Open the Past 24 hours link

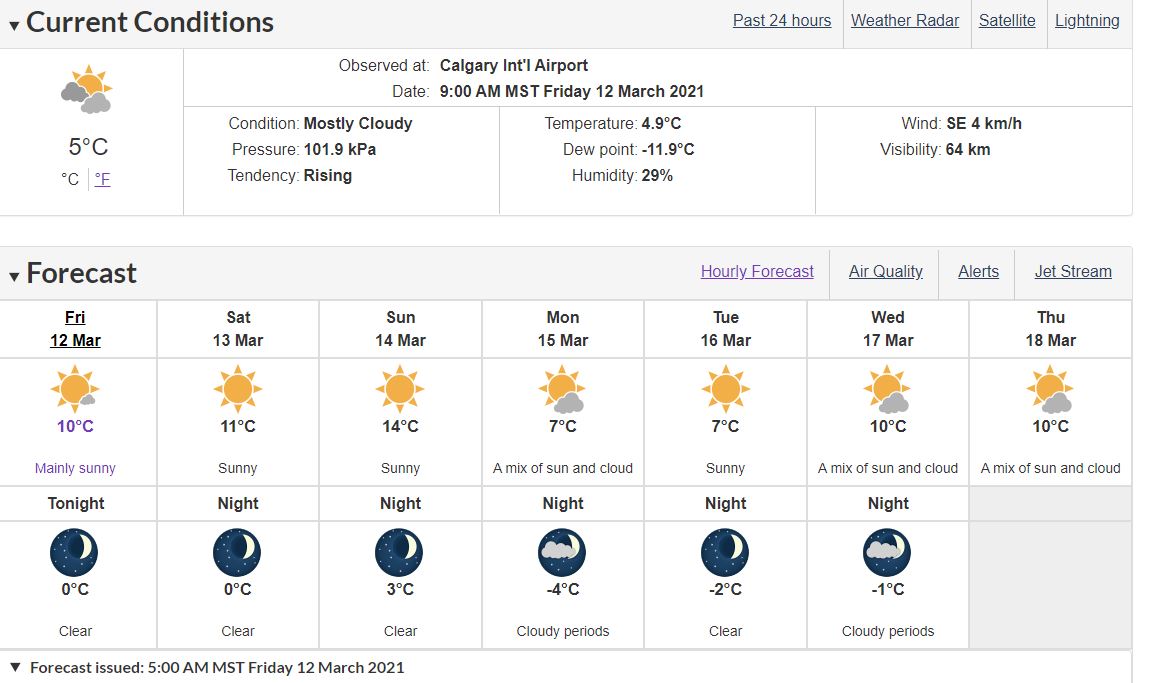pyautogui.click(x=782, y=21)
